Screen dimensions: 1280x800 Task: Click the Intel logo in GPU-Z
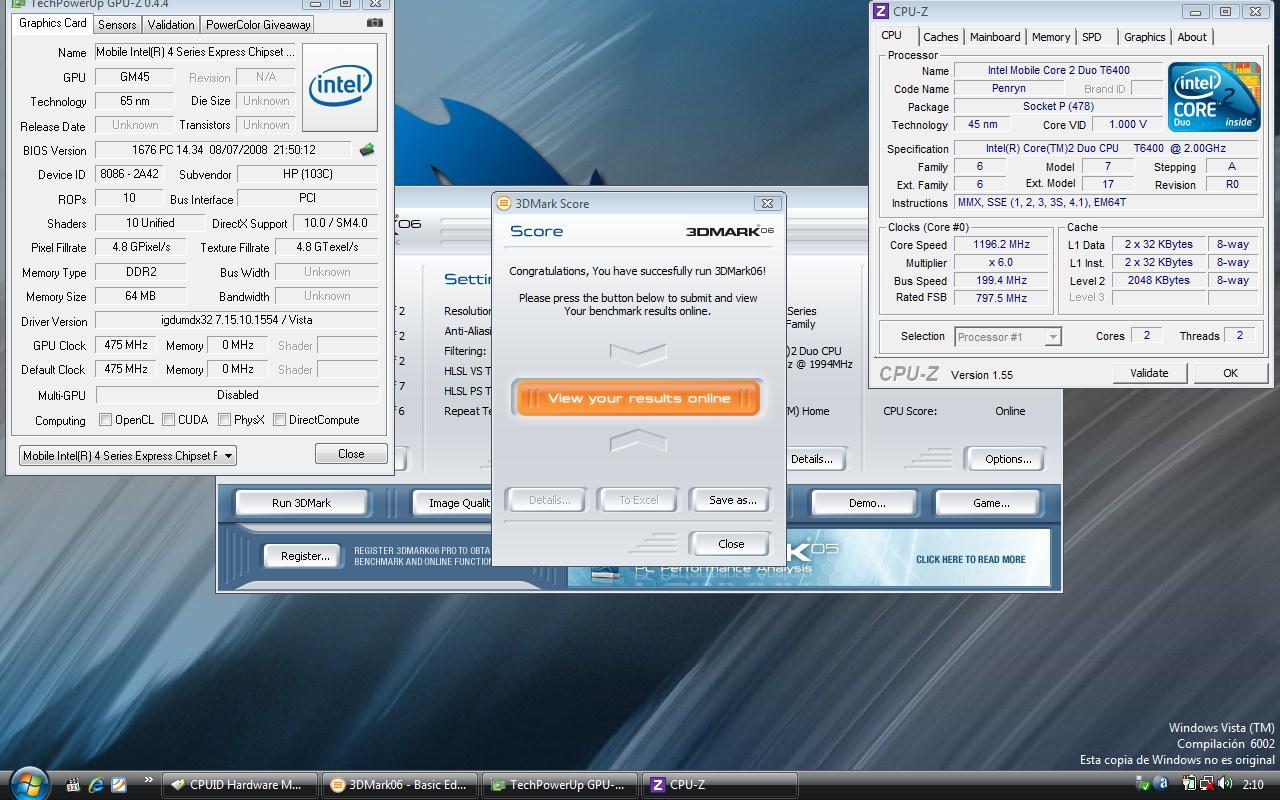pyautogui.click(x=340, y=87)
